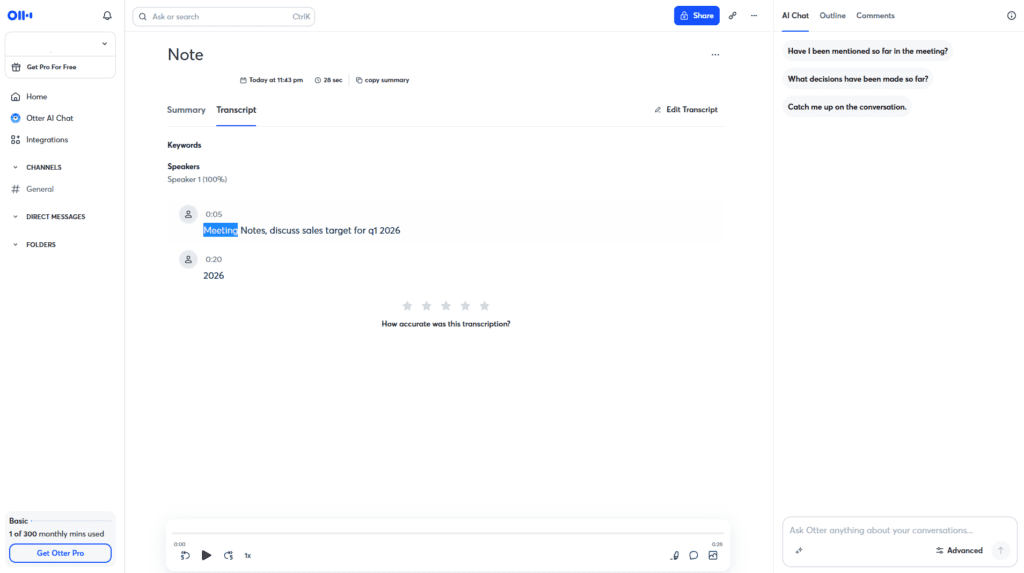Collapse the Direct Messages section

[x=16, y=217]
